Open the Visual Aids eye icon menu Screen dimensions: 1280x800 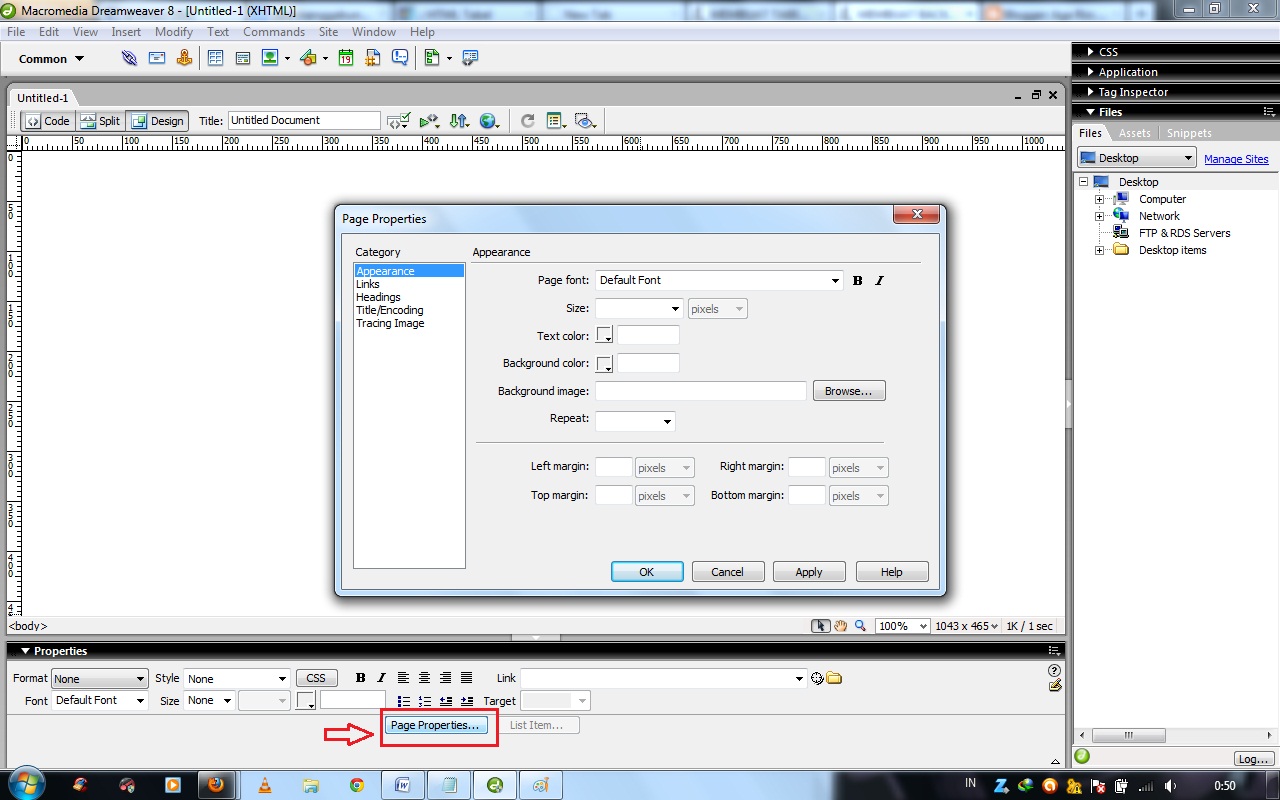pyautogui.click(x=586, y=121)
